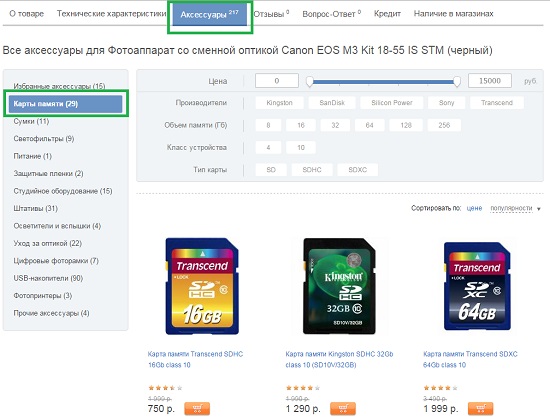Toggle Transcend manufacturer filter
The image size is (550, 418).
coord(497,103)
